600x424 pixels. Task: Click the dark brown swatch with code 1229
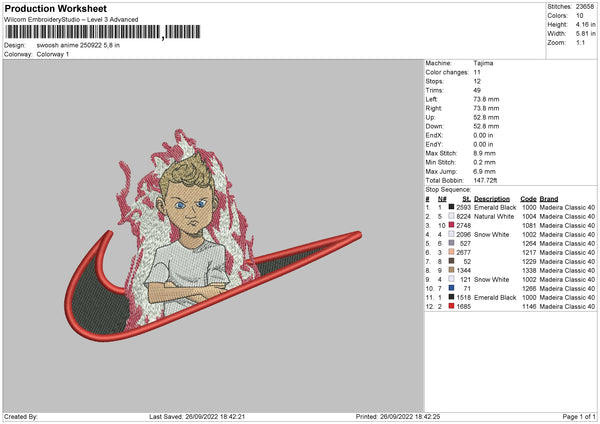[451, 261]
